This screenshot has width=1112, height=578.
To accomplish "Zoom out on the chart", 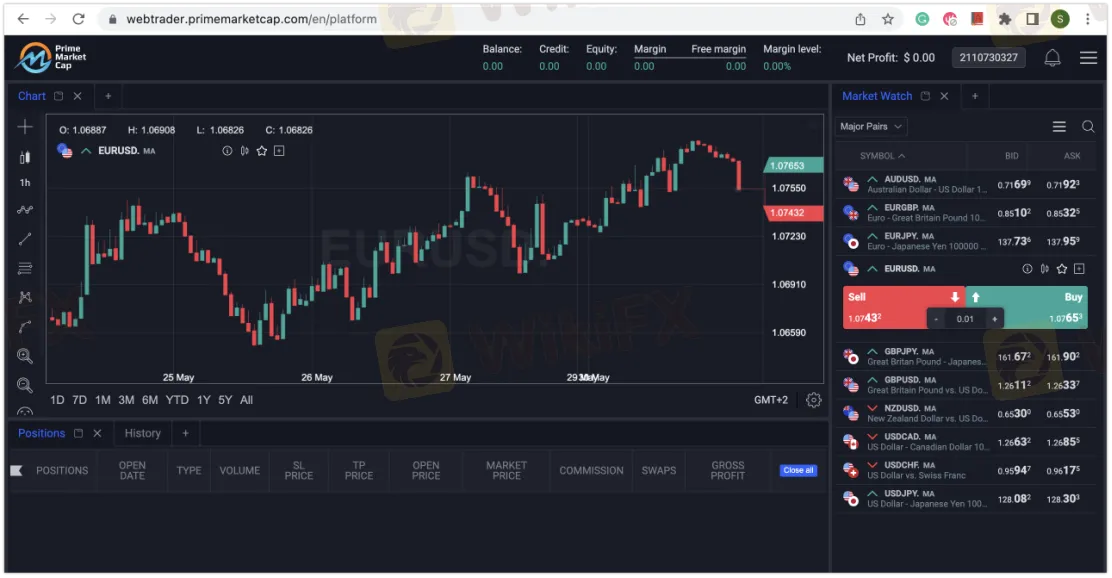I will 25,385.
